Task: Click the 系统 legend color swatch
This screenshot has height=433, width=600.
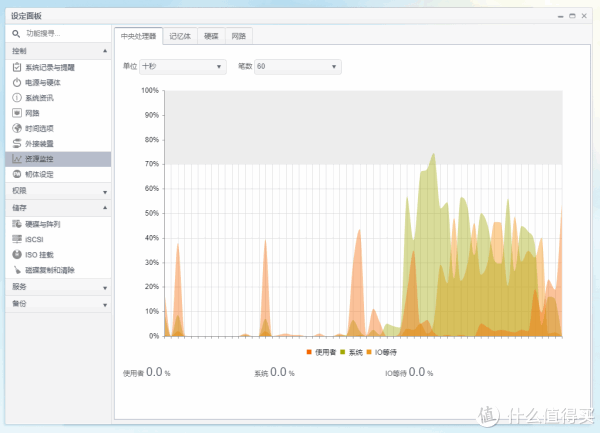Action: 342,352
